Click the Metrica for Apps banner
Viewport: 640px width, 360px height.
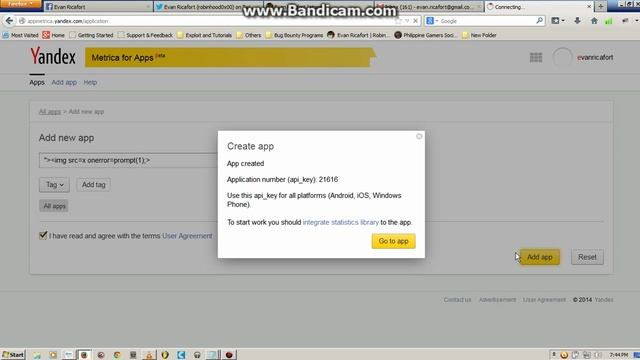[x=230, y=58]
